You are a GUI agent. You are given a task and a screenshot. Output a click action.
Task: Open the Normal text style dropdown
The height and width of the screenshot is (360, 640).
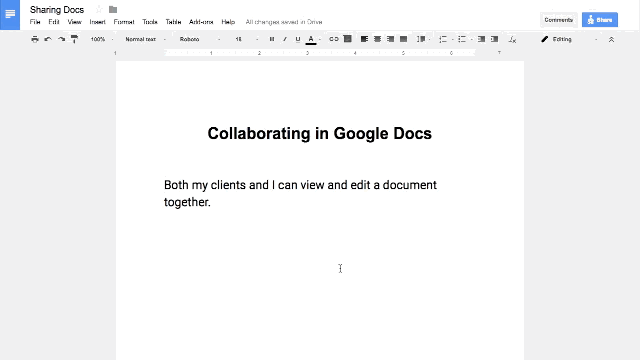145,39
